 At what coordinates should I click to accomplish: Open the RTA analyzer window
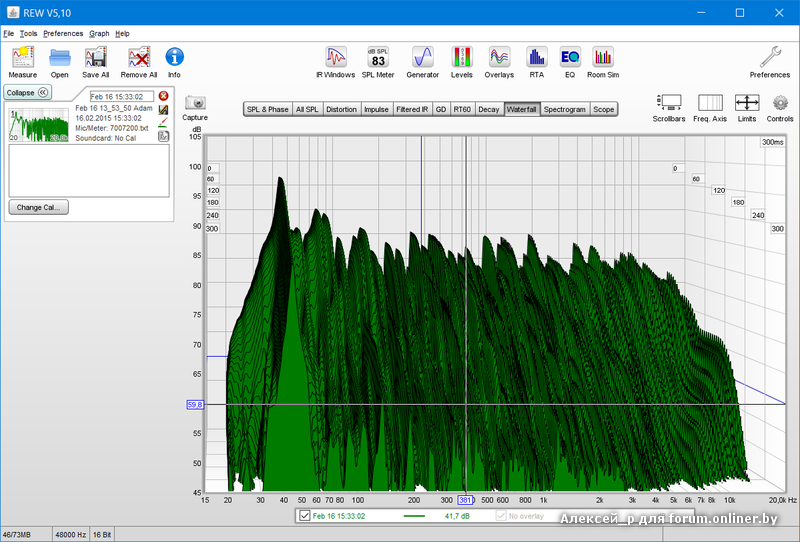click(537, 58)
